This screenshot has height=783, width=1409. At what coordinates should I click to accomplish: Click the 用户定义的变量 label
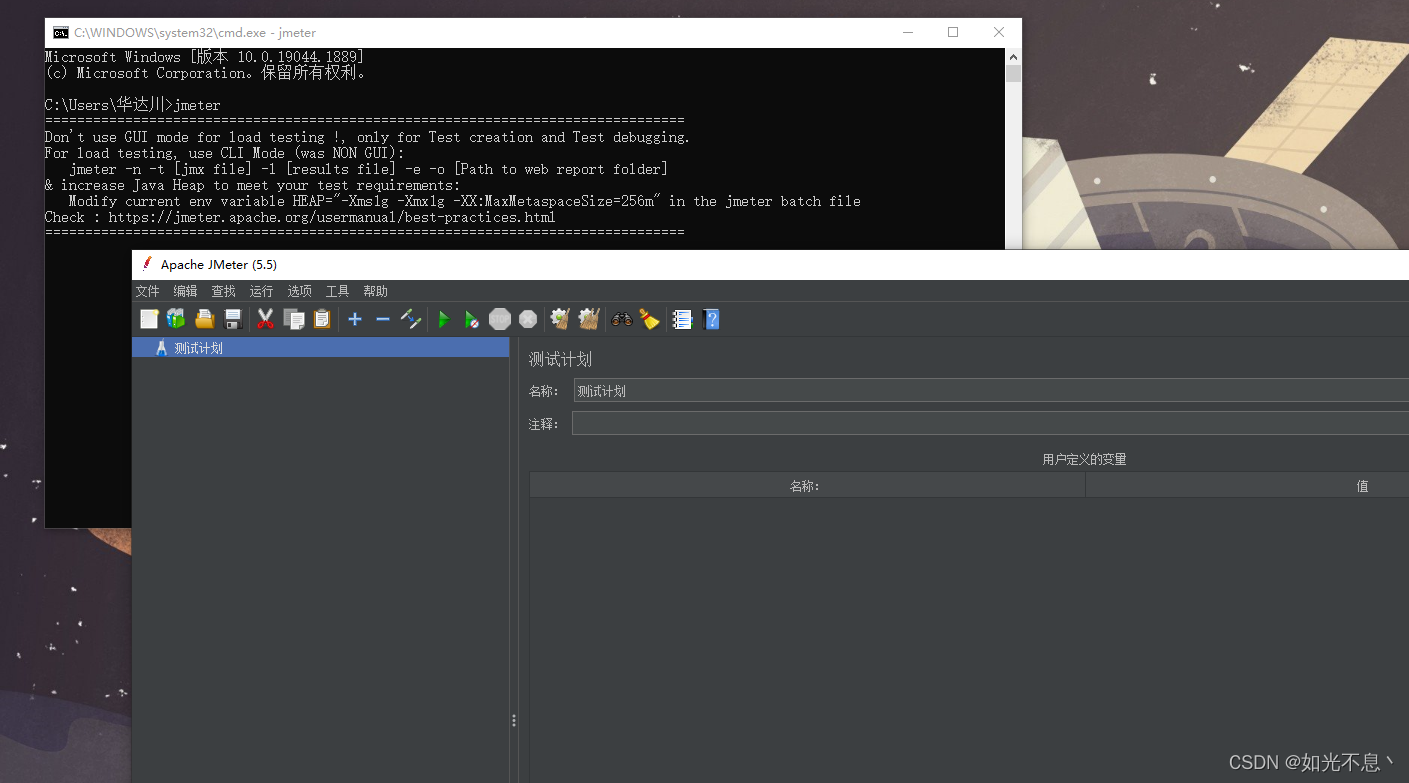click(1084, 460)
